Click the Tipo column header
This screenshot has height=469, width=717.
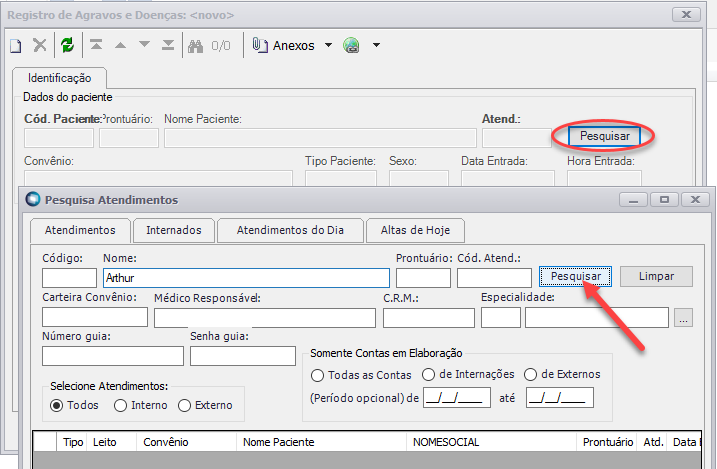(72, 442)
